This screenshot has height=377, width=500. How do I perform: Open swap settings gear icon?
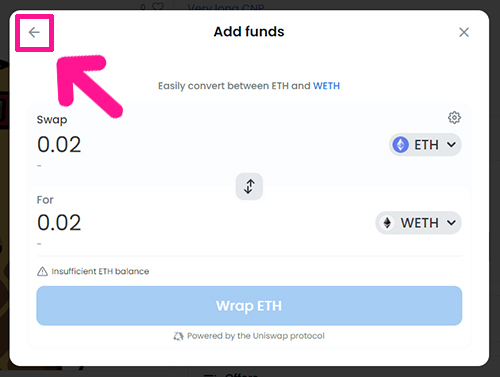pyautogui.click(x=454, y=118)
